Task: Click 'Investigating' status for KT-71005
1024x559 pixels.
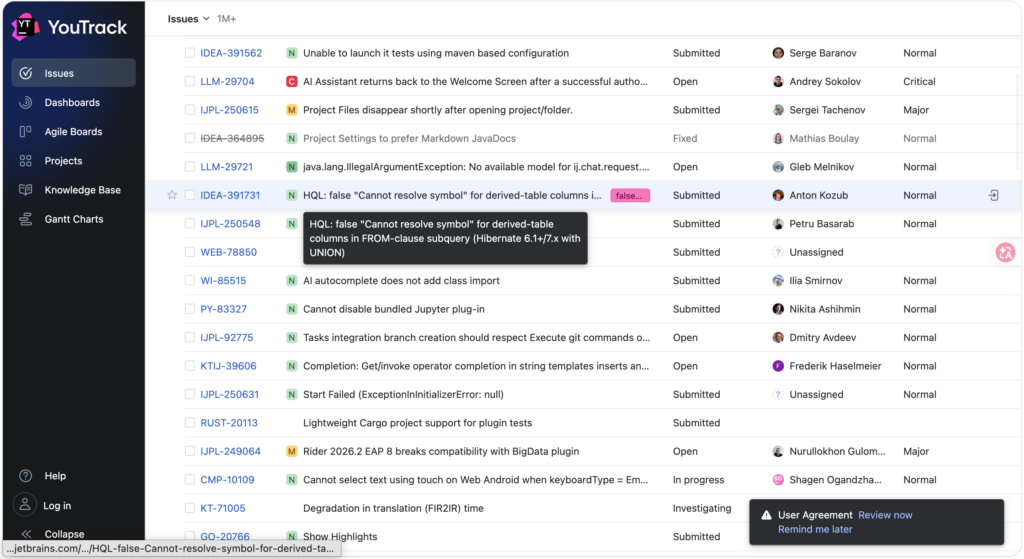Action: (x=702, y=508)
